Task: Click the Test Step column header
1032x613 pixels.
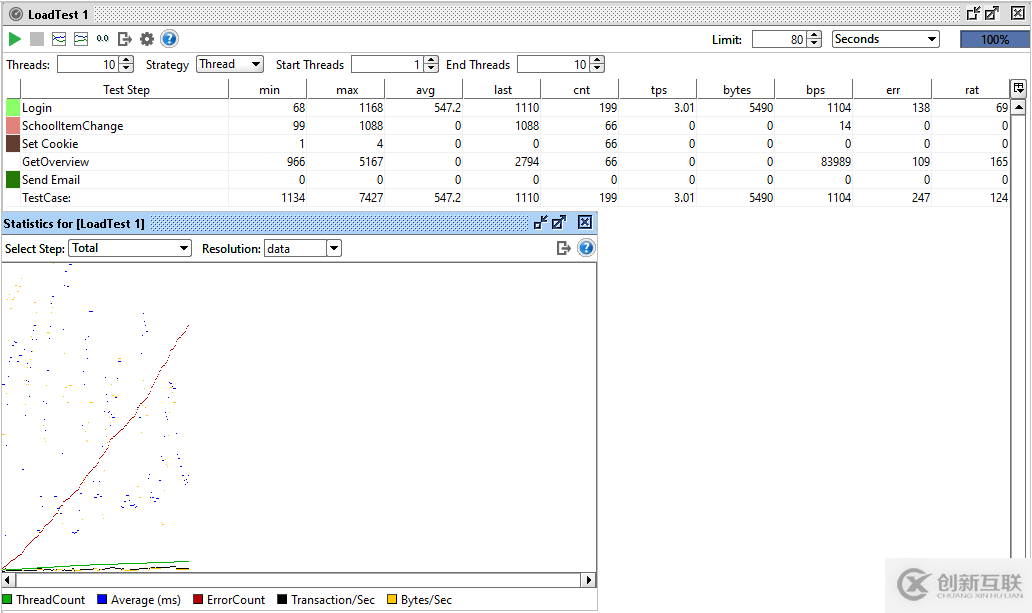Action: (x=125, y=90)
